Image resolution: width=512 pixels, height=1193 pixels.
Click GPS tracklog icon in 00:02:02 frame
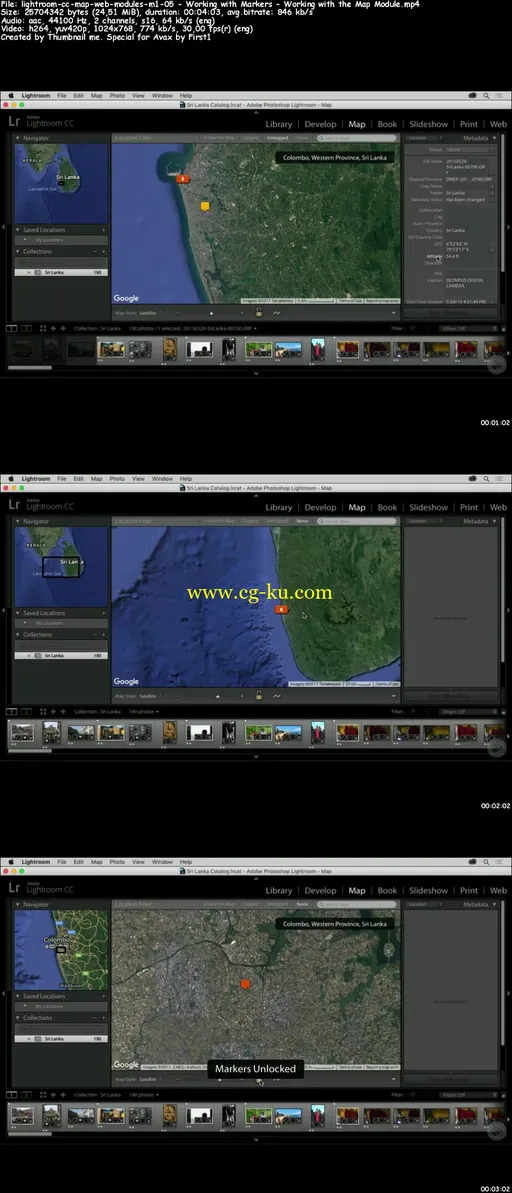[x=276, y=695]
